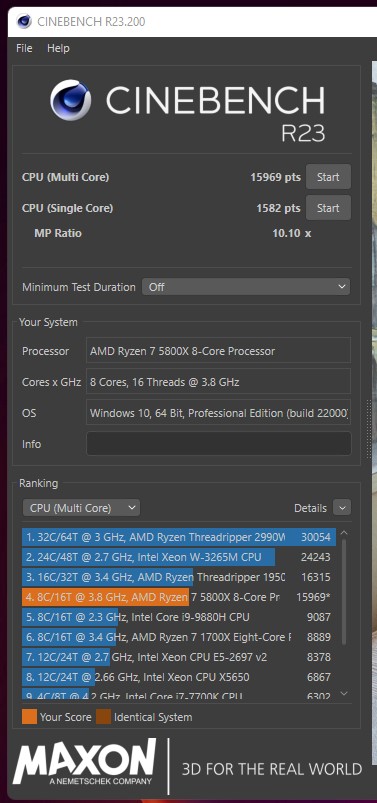Select the Threadripper 2990WX ranking entry

(179, 537)
